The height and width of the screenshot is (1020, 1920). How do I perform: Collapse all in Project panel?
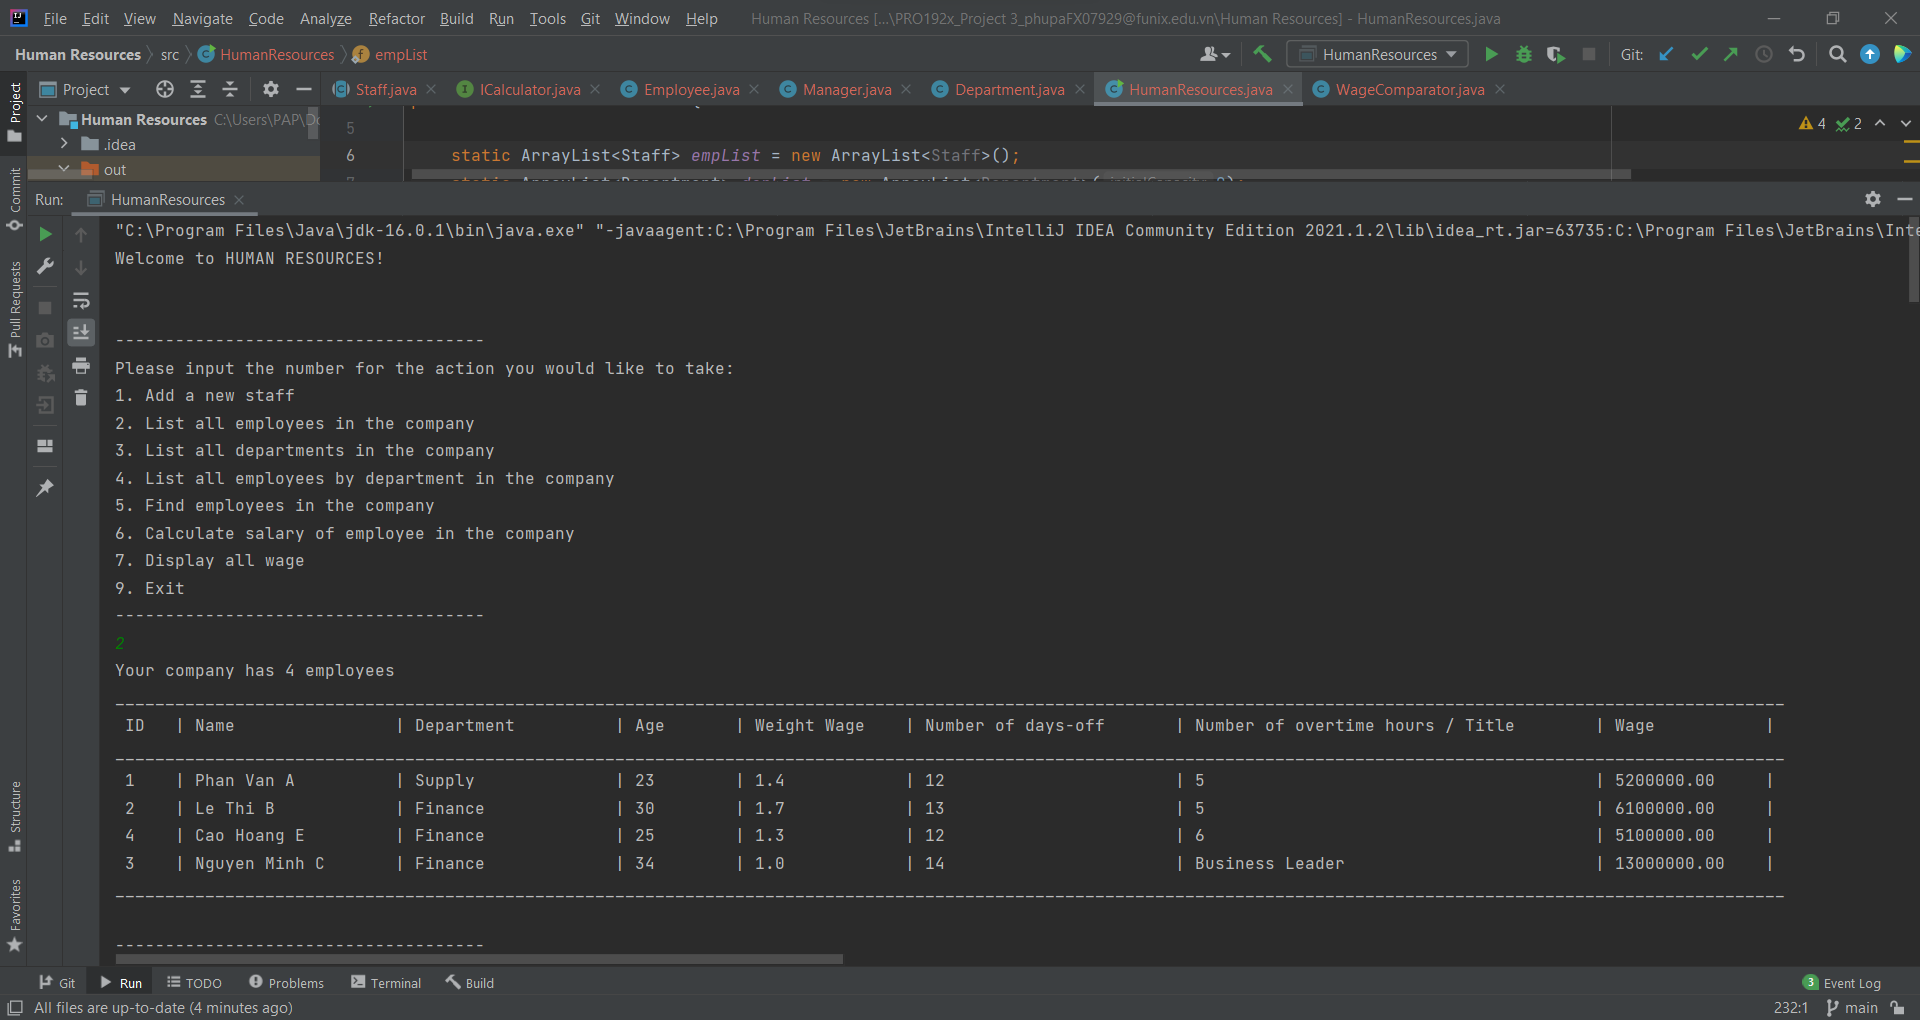230,90
